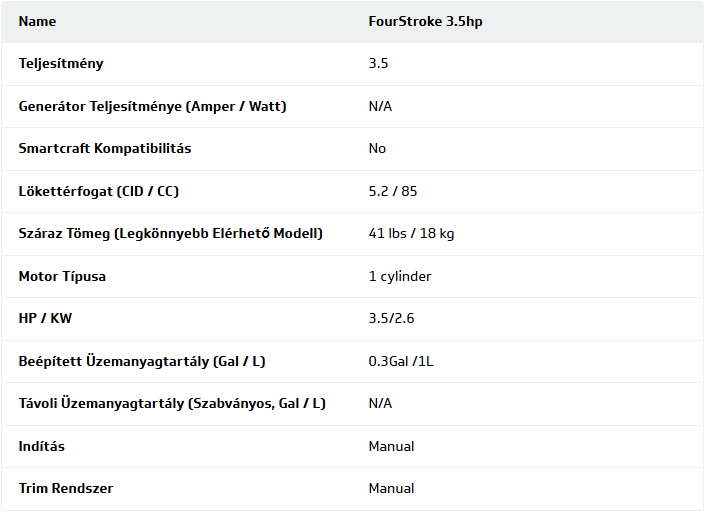Viewport: 708px width, 514px height.
Task: Click the "Motor Típusa" label
Action: click(x=62, y=276)
